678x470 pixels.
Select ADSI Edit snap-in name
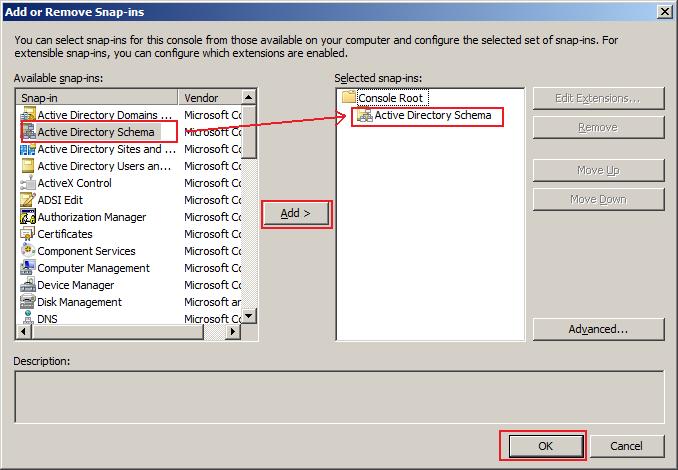tap(60, 200)
